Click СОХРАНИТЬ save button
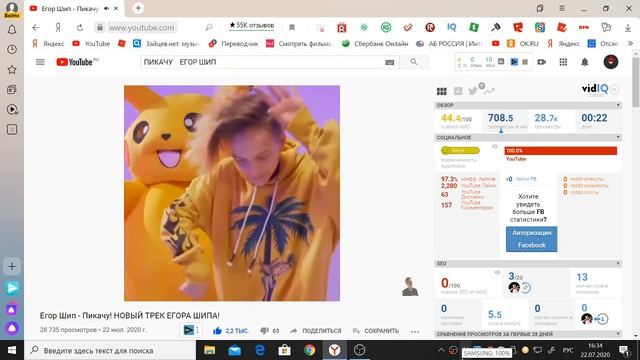640x360 pixels. tap(376, 331)
